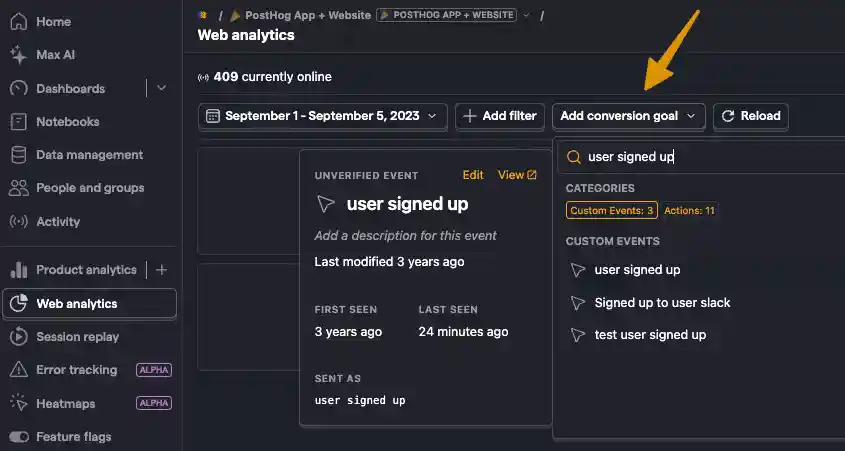Reload the web analytics data
This screenshot has width=845, height=451.
[x=750, y=116]
